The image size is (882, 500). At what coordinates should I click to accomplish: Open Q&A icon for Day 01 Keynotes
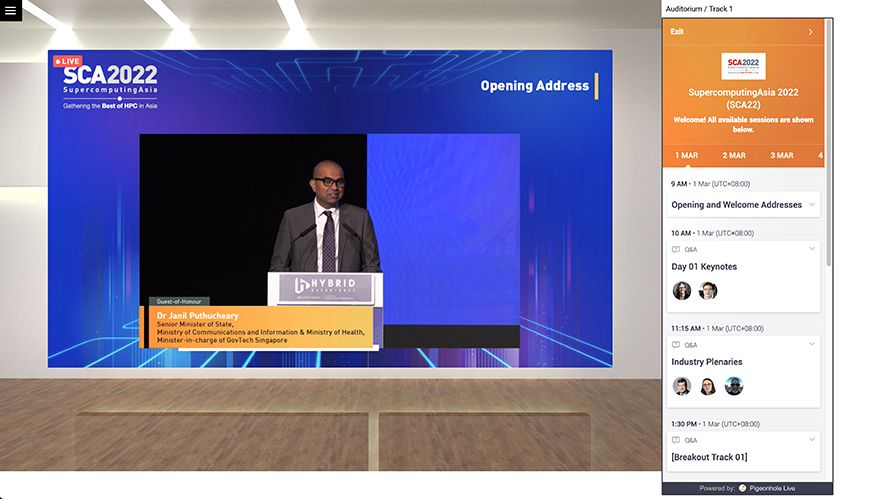(x=676, y=249)
